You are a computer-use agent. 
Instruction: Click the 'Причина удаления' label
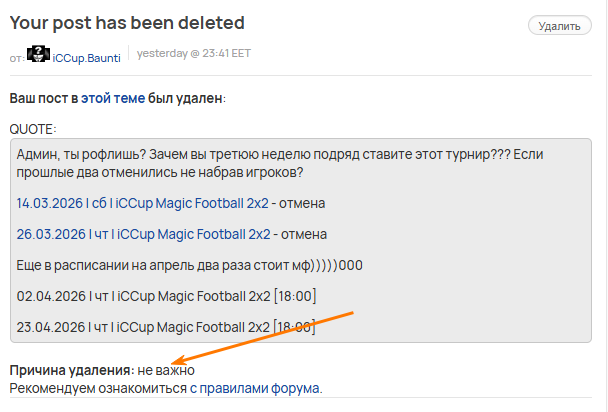71,370
